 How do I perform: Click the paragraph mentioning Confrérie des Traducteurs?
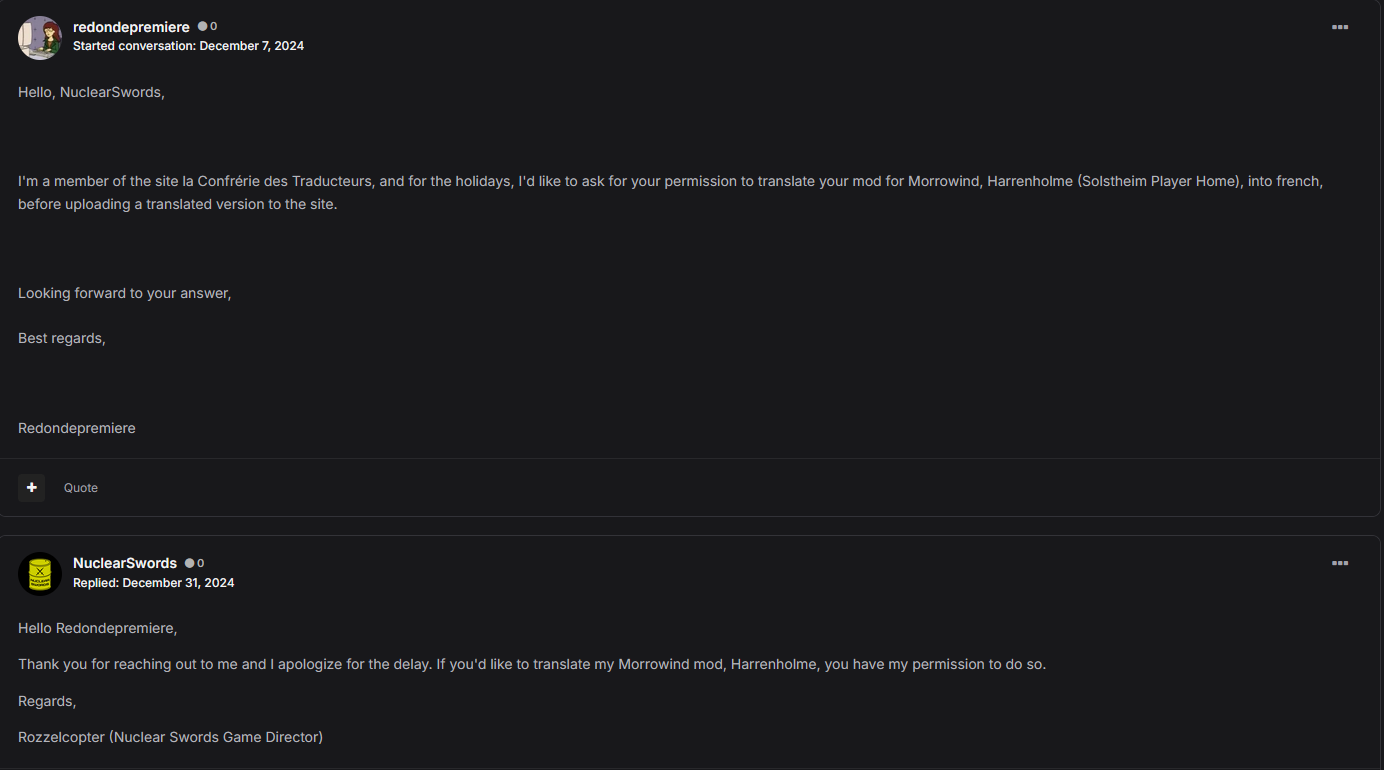coord(671,193)
